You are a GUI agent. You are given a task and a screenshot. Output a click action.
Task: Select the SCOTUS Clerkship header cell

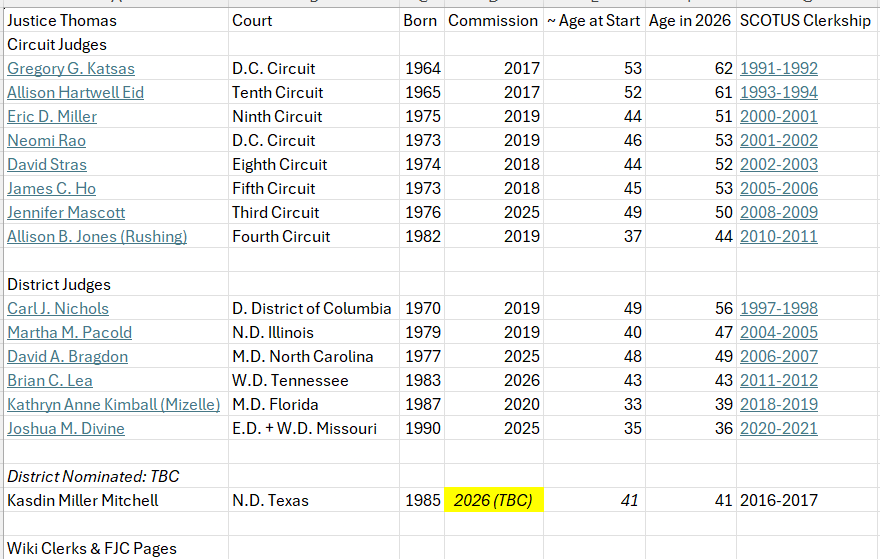(x=808, y=20)
